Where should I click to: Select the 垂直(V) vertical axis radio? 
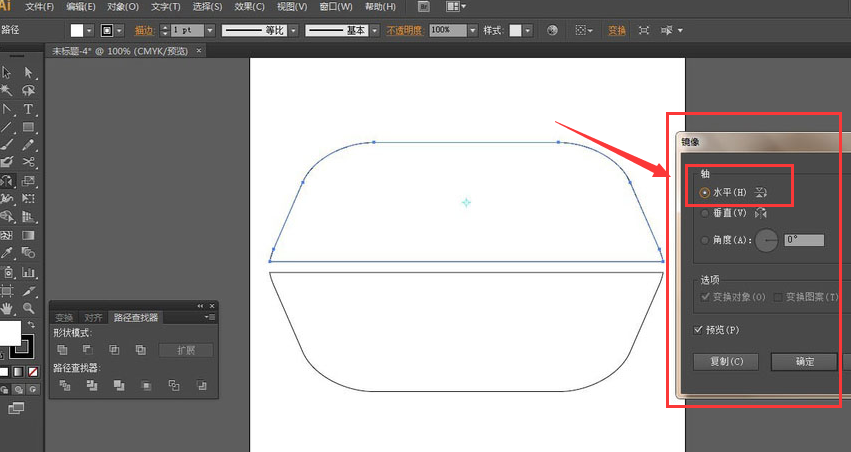[705, 213]
